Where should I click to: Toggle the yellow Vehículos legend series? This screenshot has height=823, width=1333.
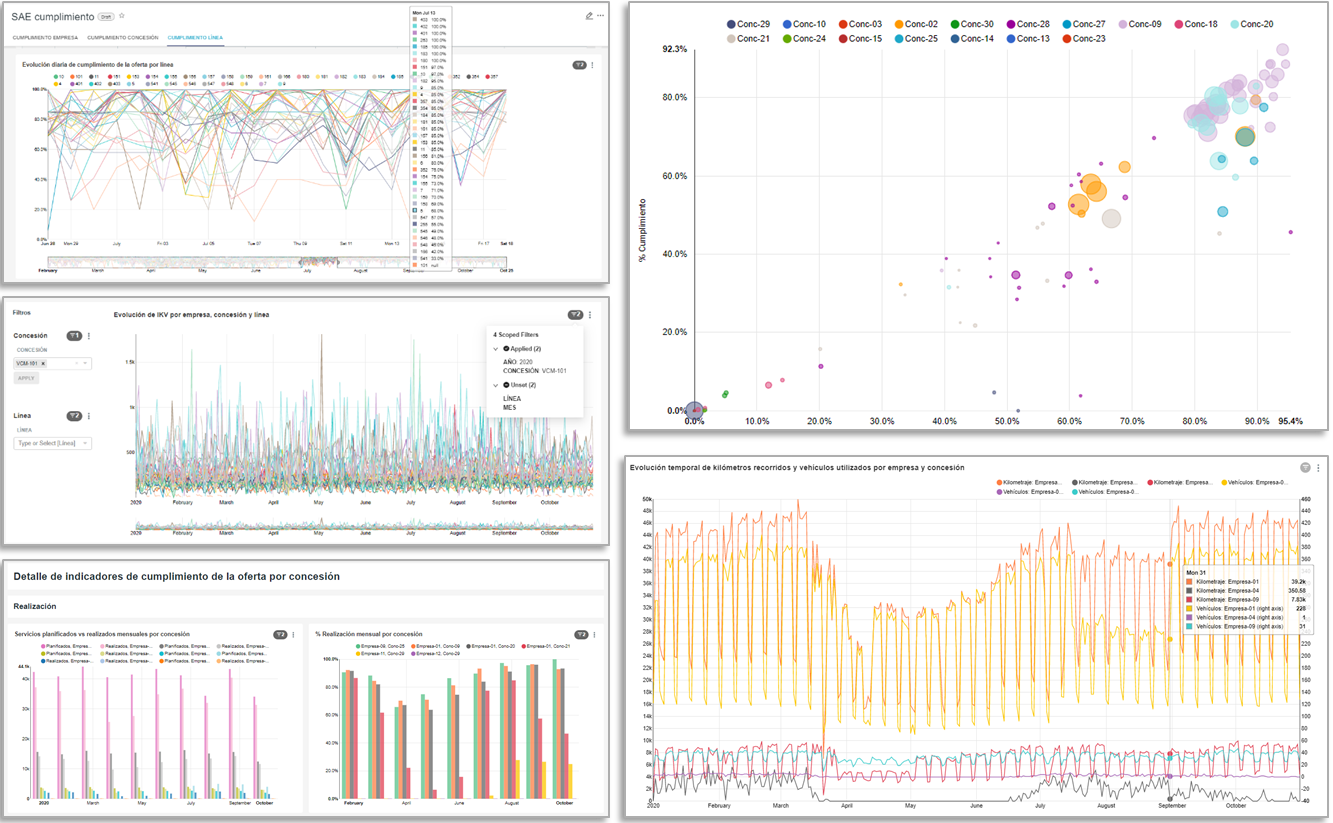(x=1255, y=482)
